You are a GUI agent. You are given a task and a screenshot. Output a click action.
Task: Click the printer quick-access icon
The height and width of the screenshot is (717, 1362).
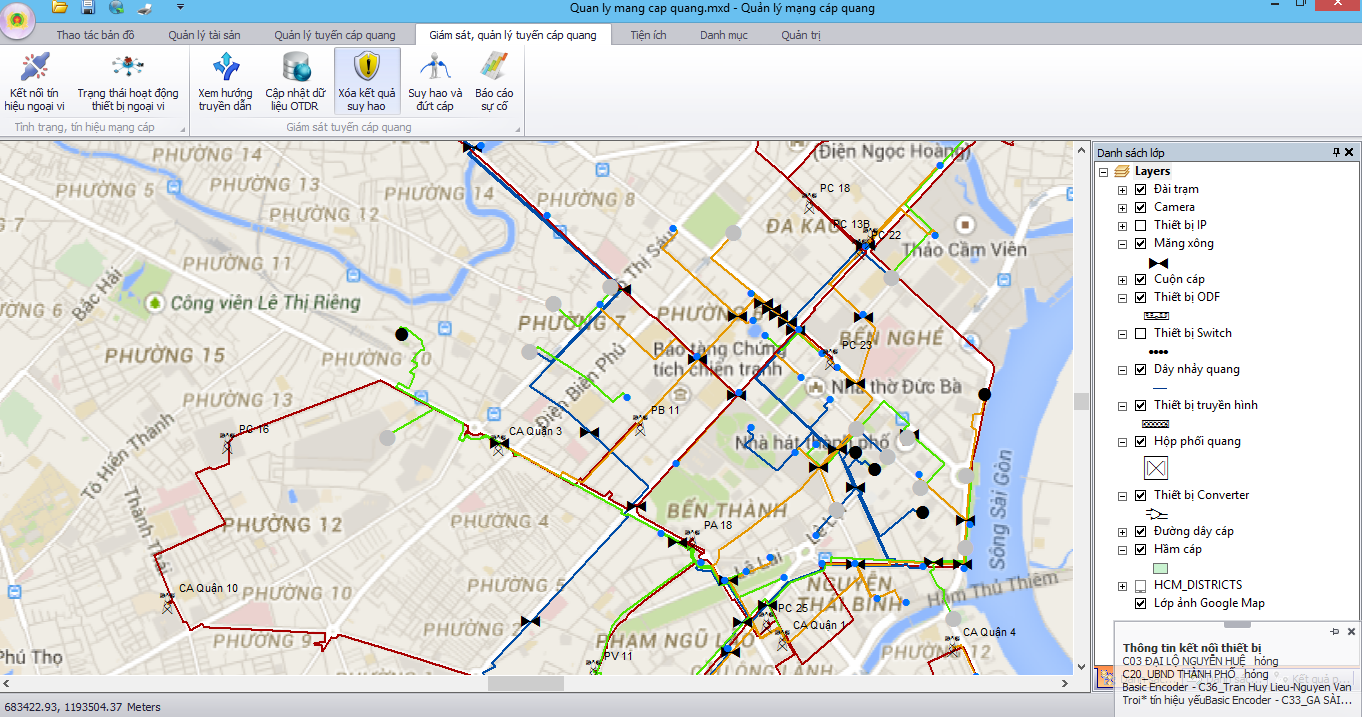click(144, 8)
